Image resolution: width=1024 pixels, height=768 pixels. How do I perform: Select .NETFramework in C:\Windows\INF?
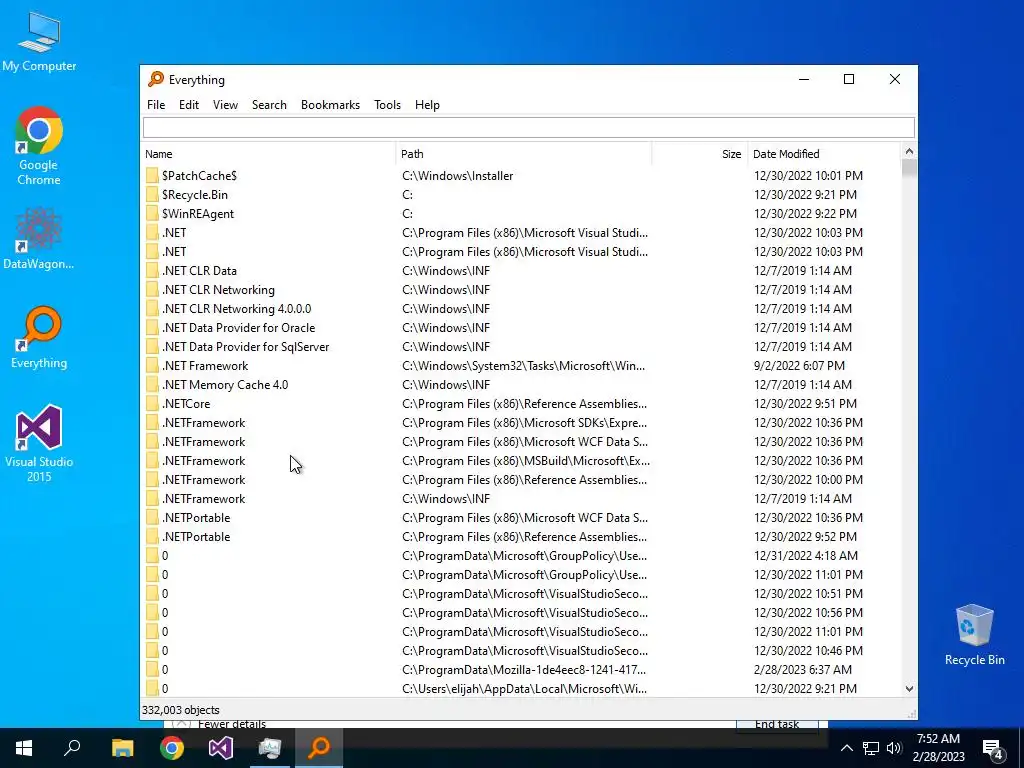203,499
